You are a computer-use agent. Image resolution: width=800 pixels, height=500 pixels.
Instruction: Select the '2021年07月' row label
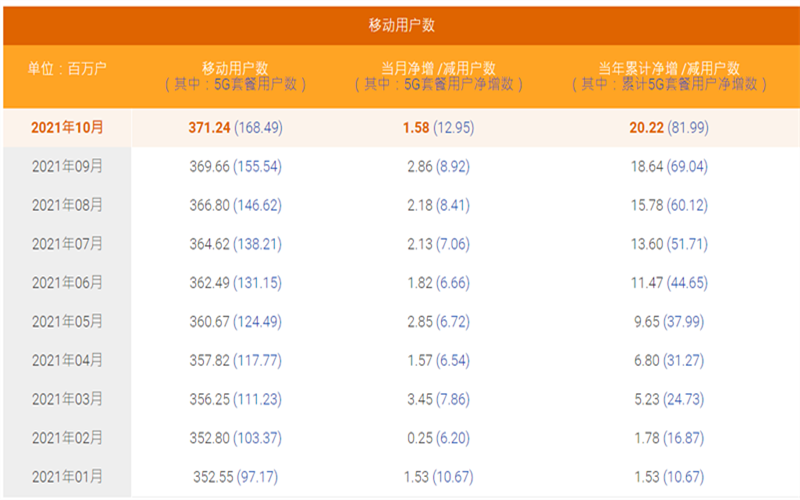67,244
